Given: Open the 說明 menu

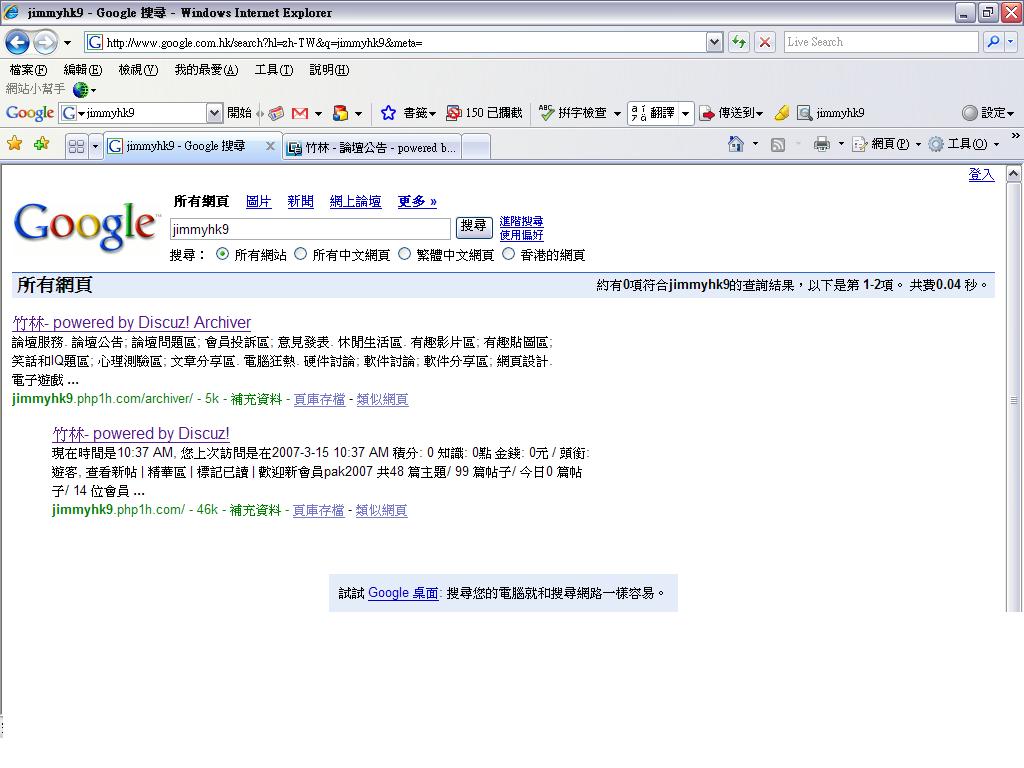Looking at the screenshot, I should point(329,70).
